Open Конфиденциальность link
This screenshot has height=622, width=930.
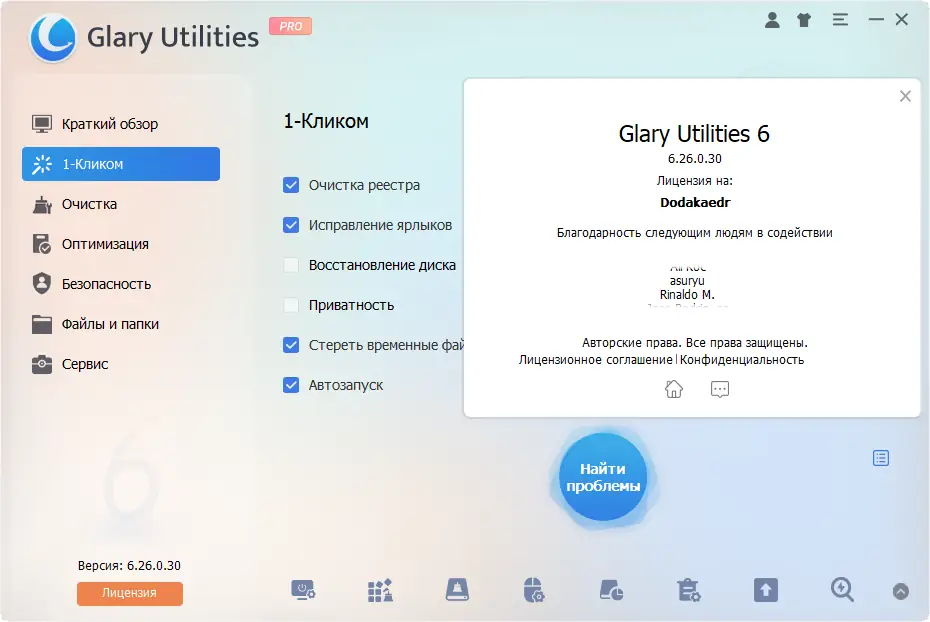coord(742,360)
